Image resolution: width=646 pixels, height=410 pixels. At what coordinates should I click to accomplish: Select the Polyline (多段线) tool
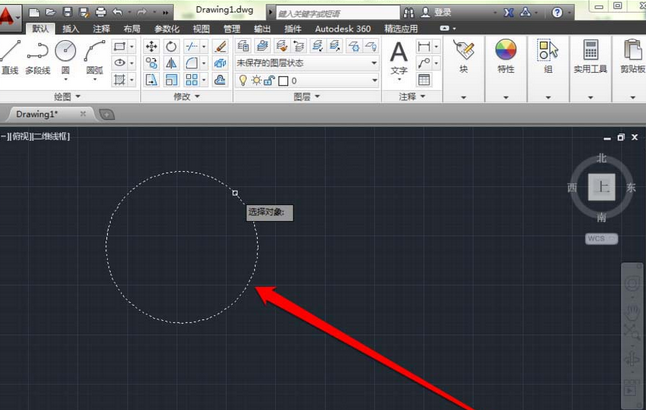click(38, 54)
